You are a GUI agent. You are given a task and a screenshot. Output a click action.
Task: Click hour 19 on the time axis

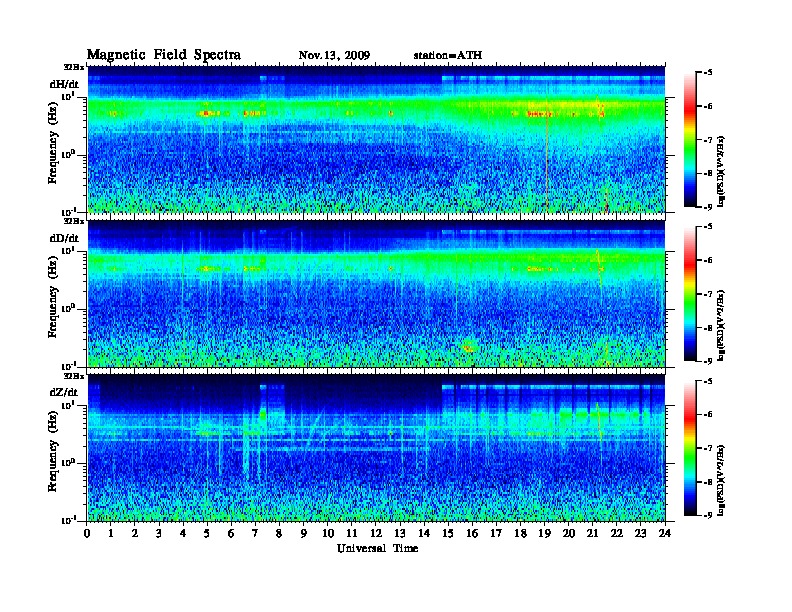tap(544, 534)
